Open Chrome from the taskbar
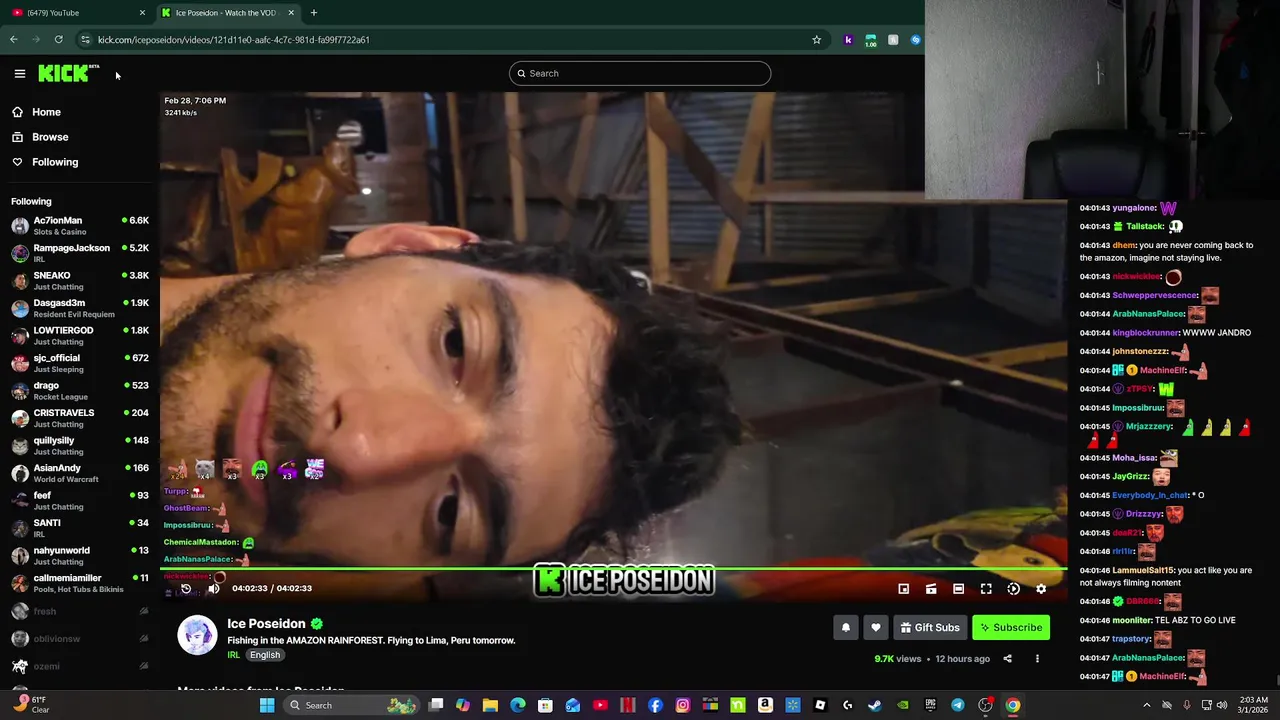Screen dimensions: 1280x720 (x=1013, y=705)
